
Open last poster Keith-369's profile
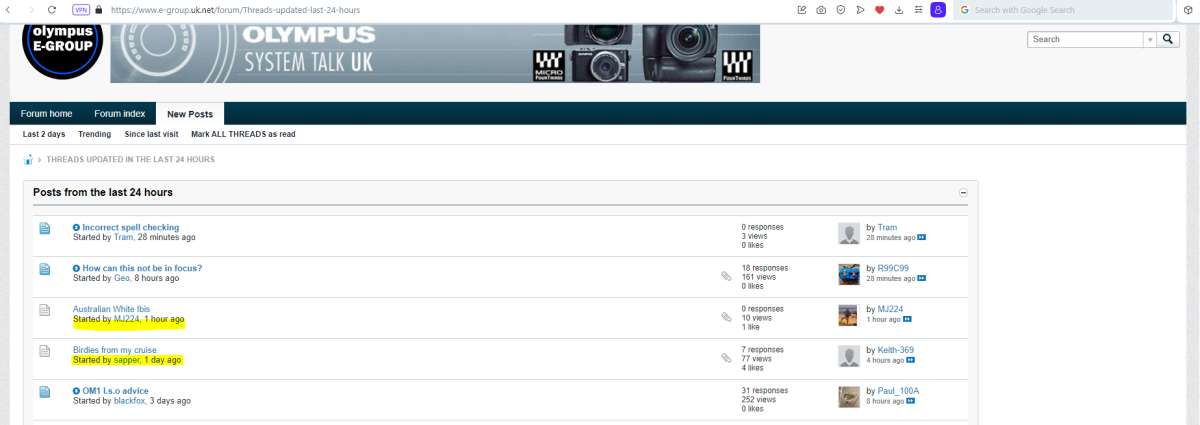[895, 350]
